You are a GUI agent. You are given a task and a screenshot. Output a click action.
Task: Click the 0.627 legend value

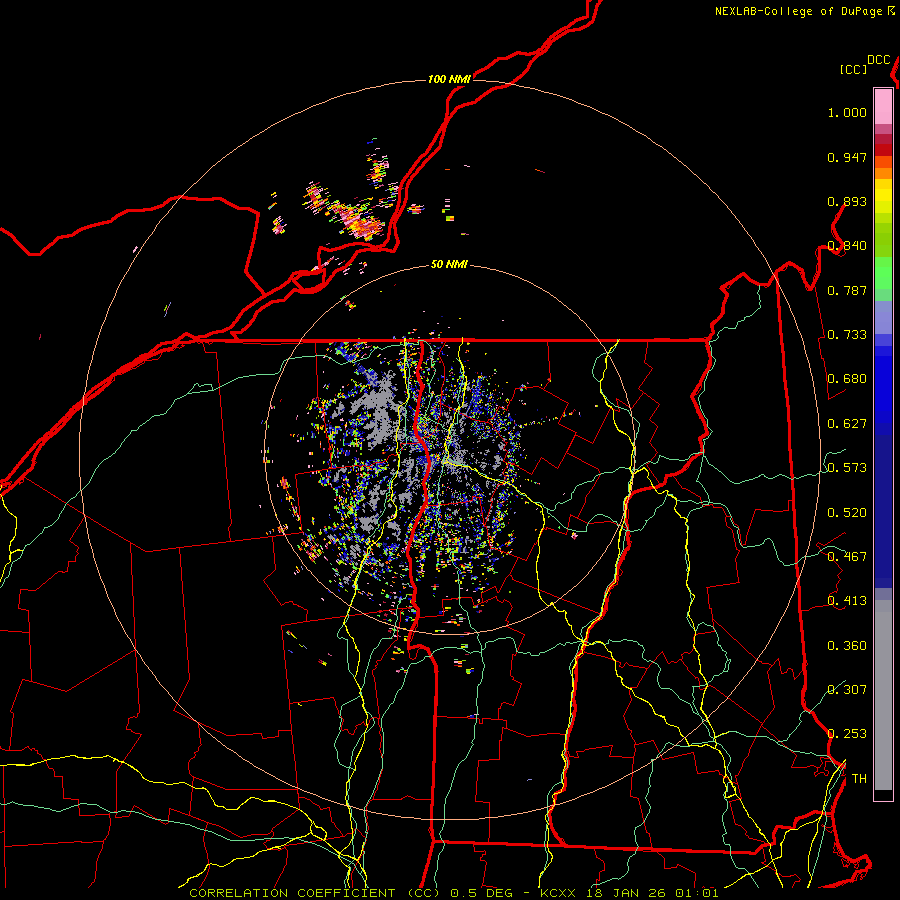point(847,424)
